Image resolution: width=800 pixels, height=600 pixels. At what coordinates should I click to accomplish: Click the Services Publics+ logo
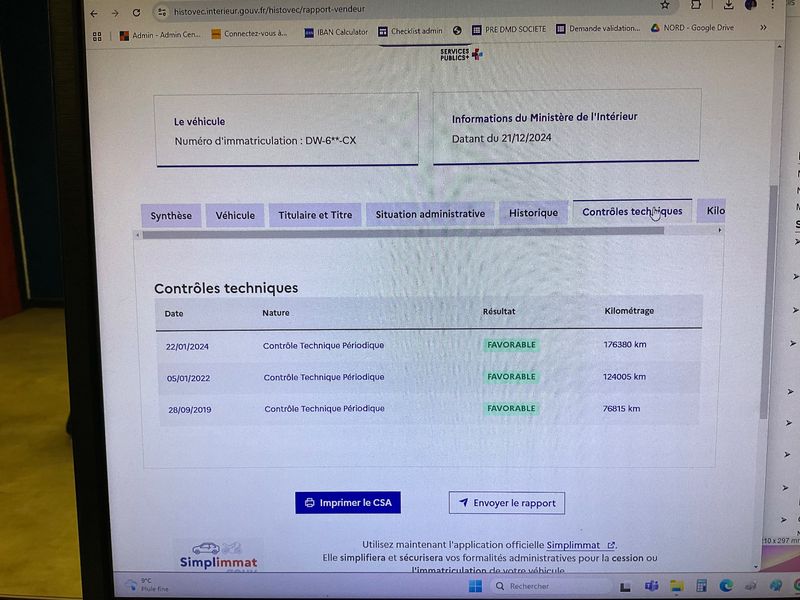[x=461, y=54]
